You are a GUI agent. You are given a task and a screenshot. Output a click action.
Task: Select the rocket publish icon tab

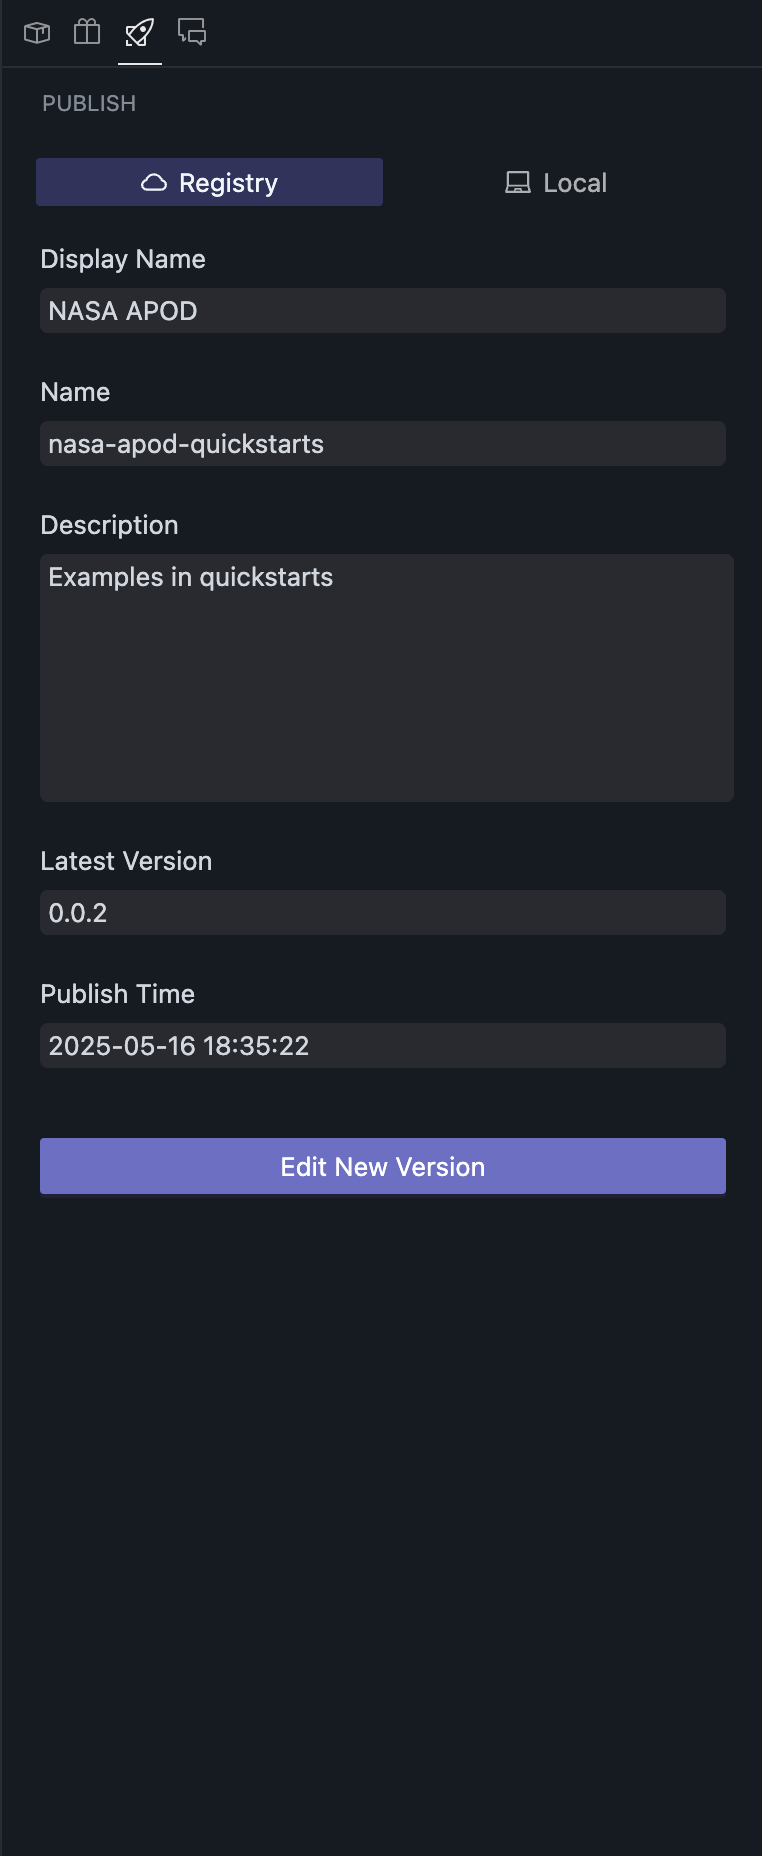(x=140, y=33)
